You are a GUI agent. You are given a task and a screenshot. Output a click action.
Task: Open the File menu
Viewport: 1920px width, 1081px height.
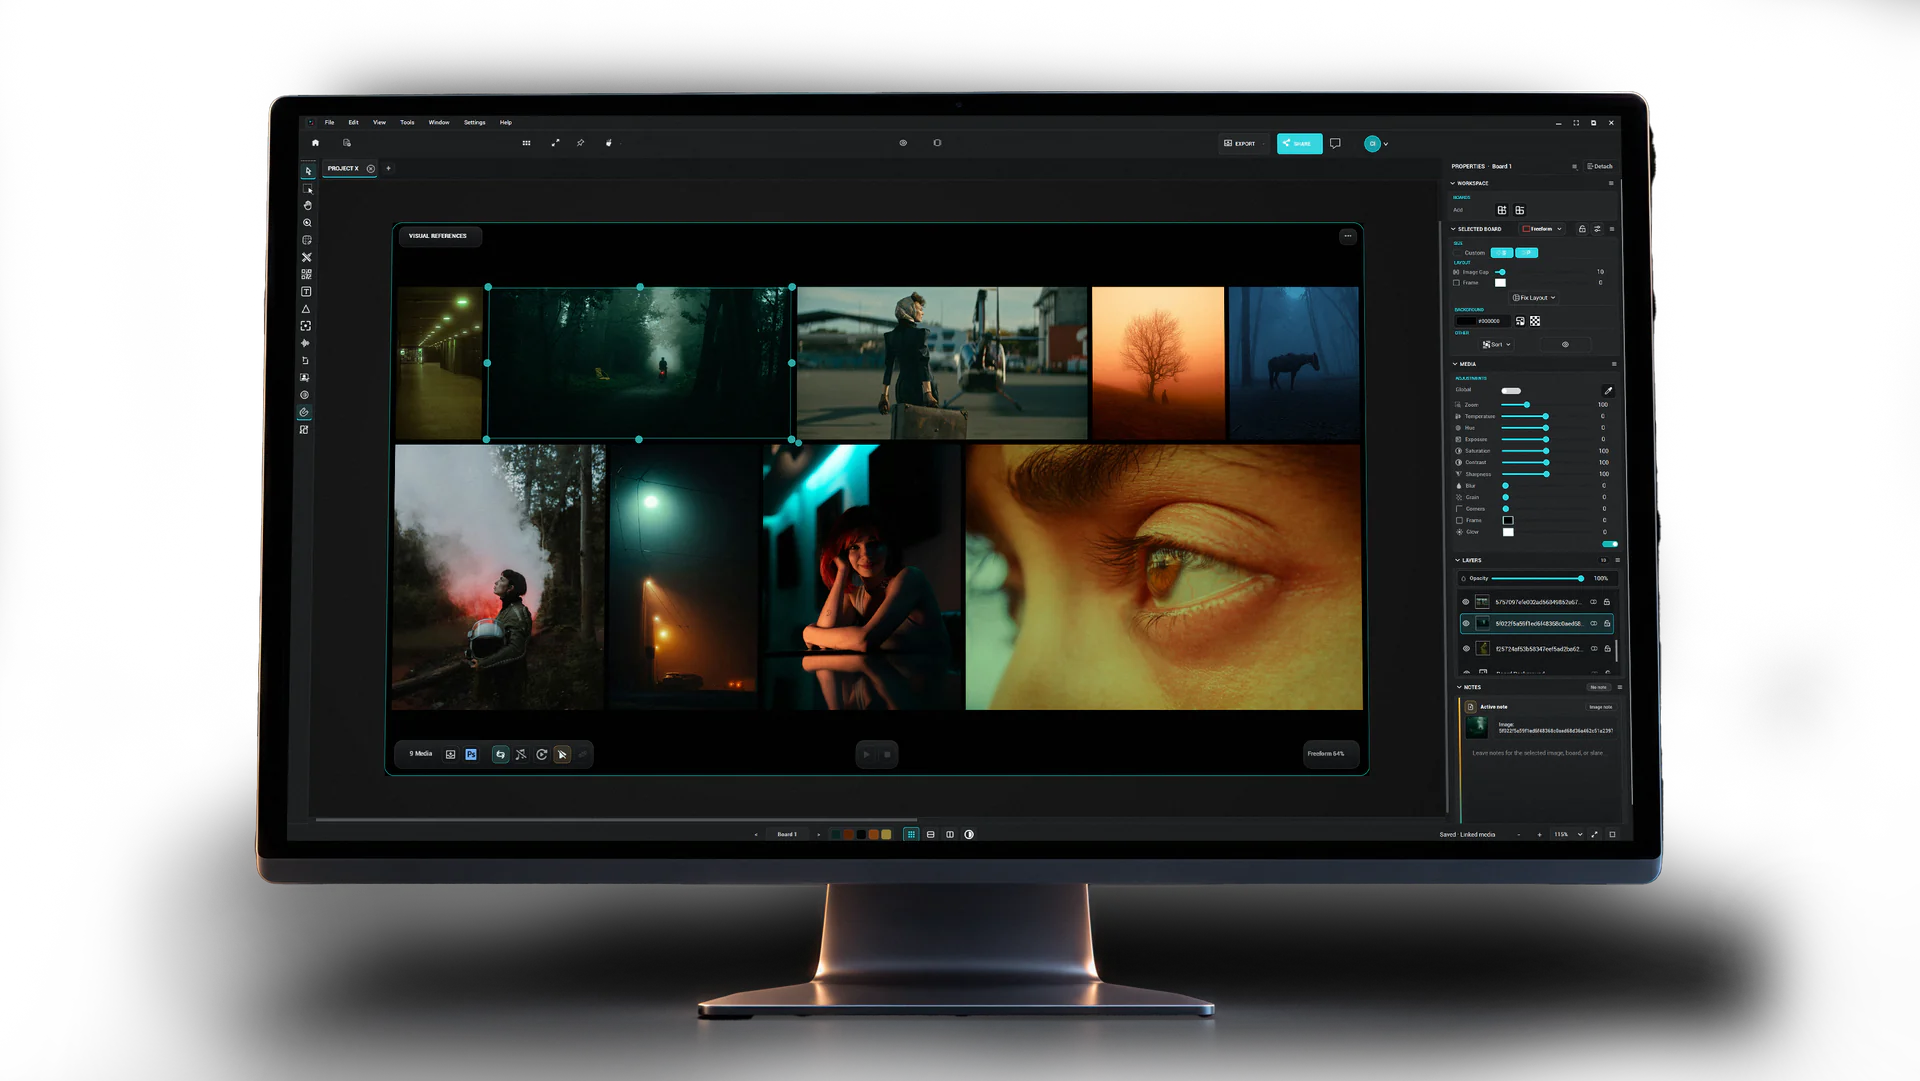click(329, 123)
